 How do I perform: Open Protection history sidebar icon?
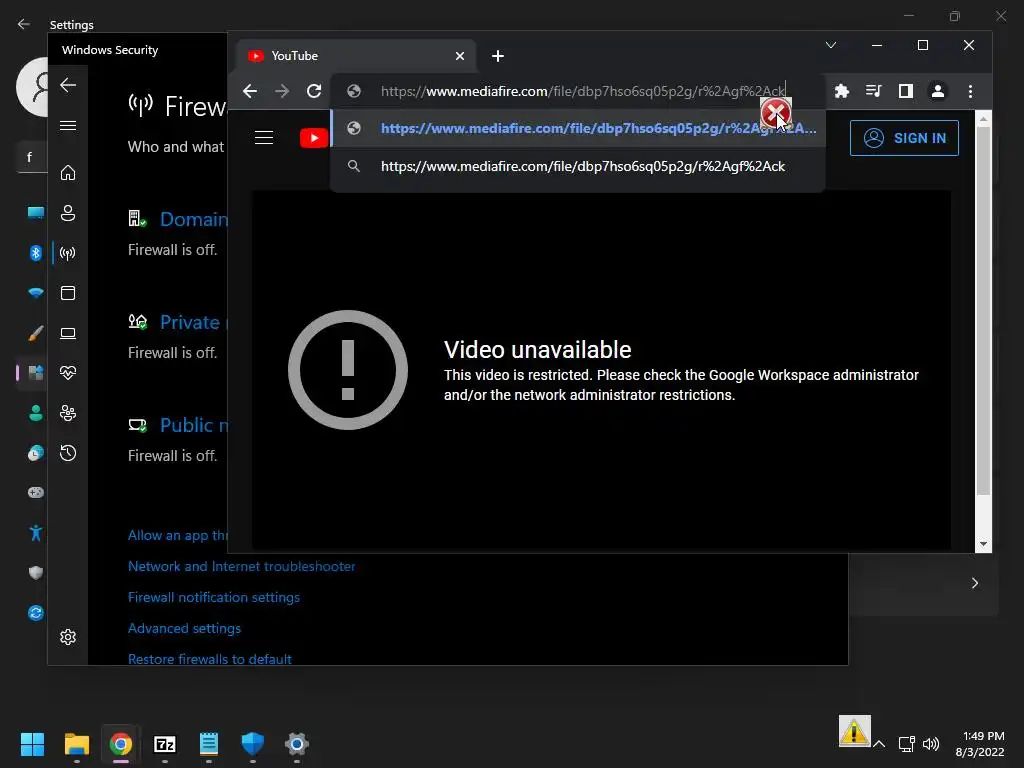click(x=68, y=453)
